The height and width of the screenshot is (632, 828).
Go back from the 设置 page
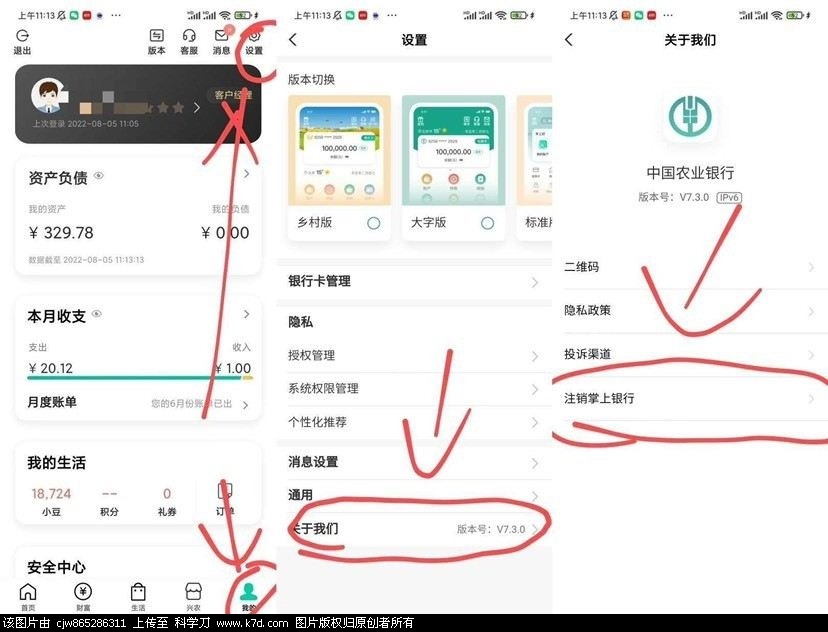[x=294, y=40]
